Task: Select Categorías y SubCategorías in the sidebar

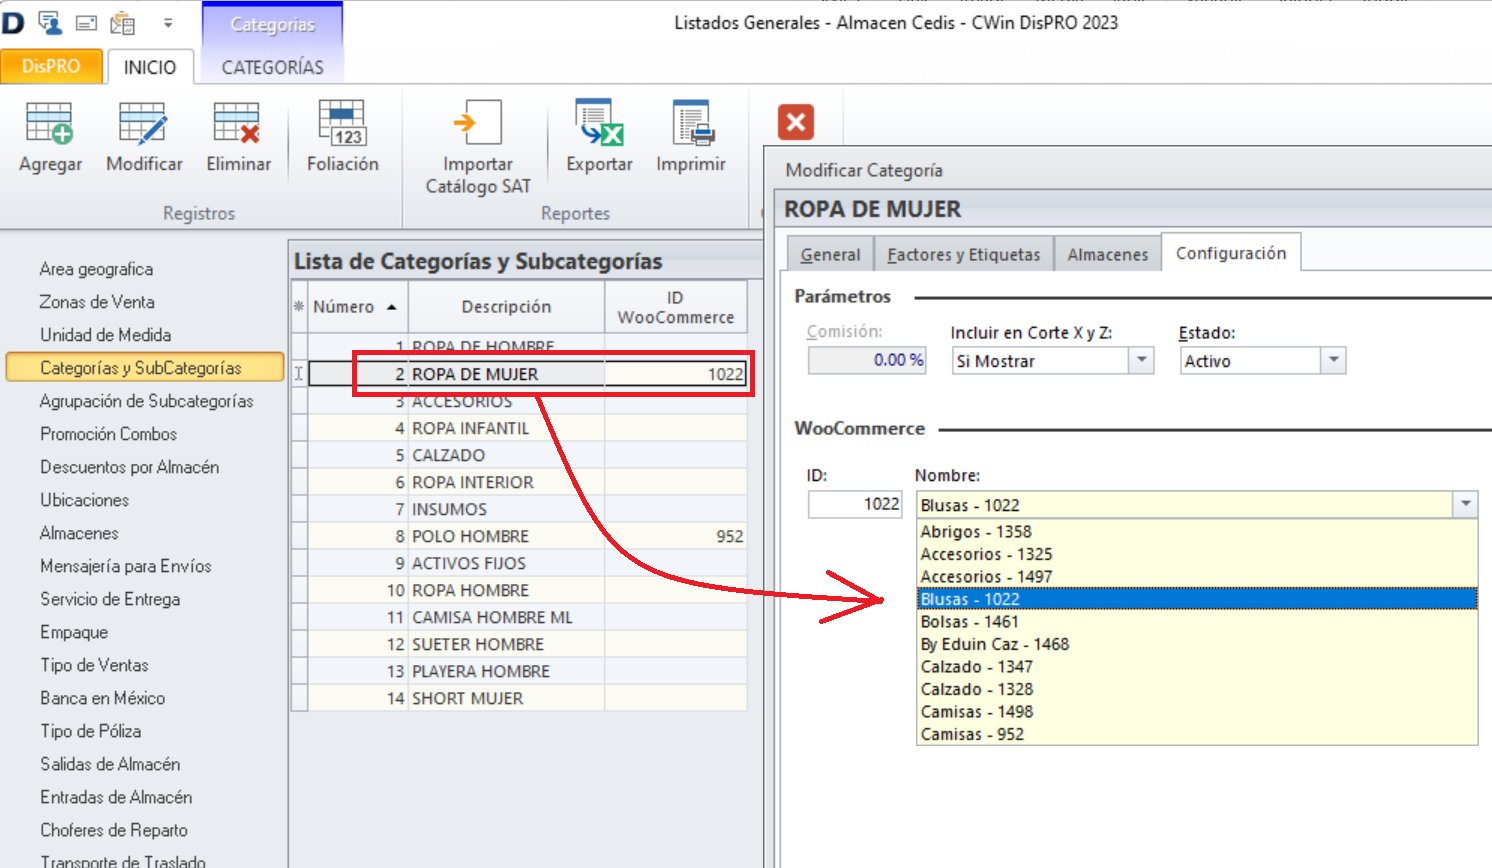Action: click(x=143, y=367)
